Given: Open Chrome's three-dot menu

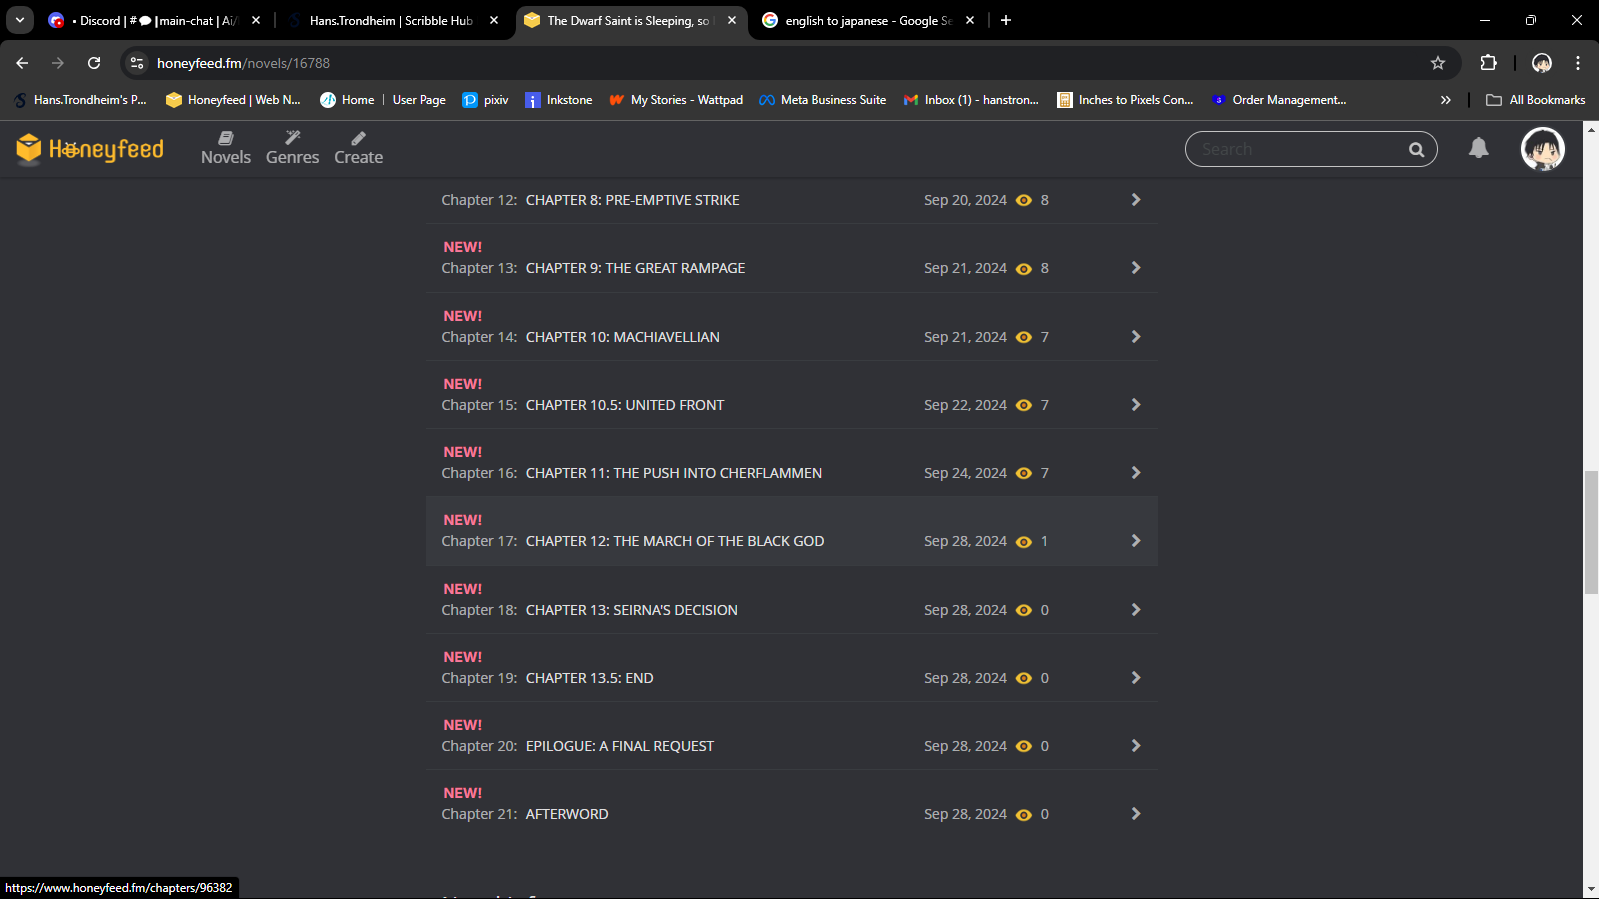Looking at the screenshot, I should point(1578,63).
